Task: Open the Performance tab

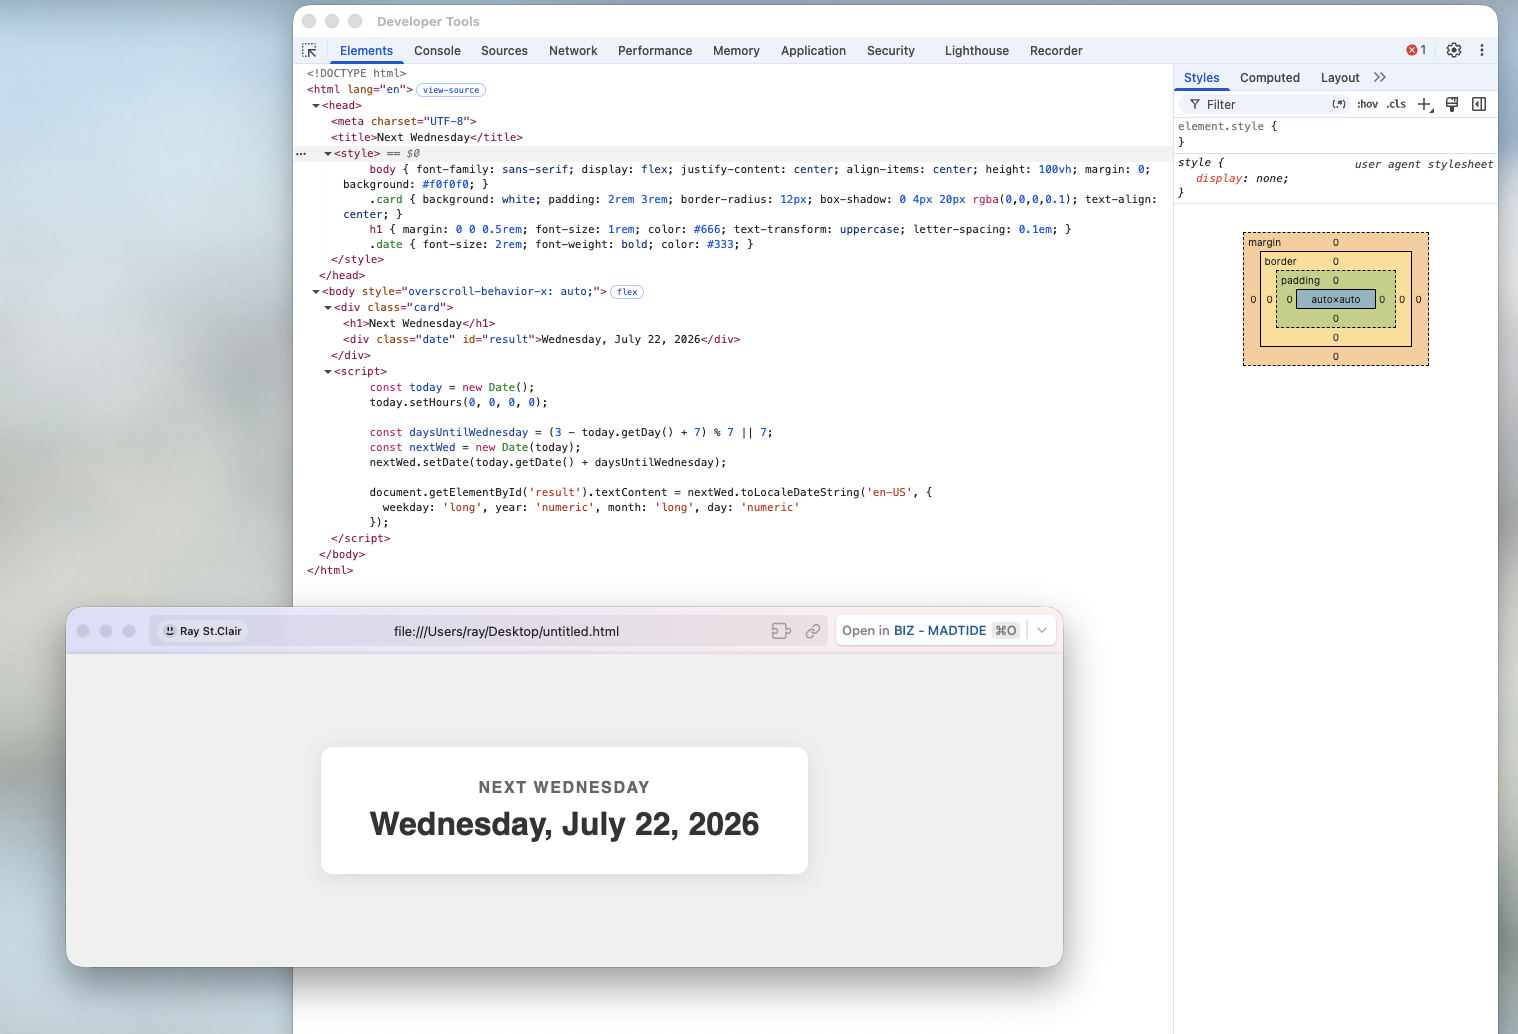Action: pos(655,51)
